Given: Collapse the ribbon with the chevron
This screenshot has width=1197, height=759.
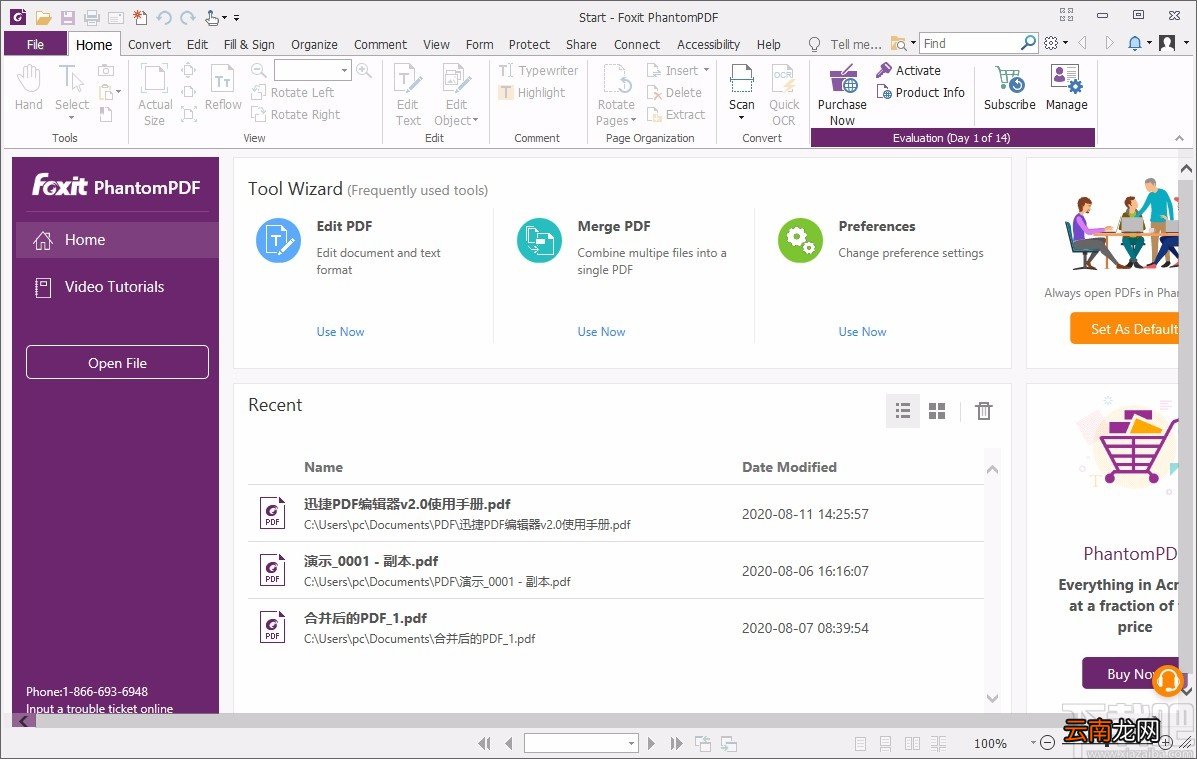Looking at the screenshot, I should tap(1179, 138).
